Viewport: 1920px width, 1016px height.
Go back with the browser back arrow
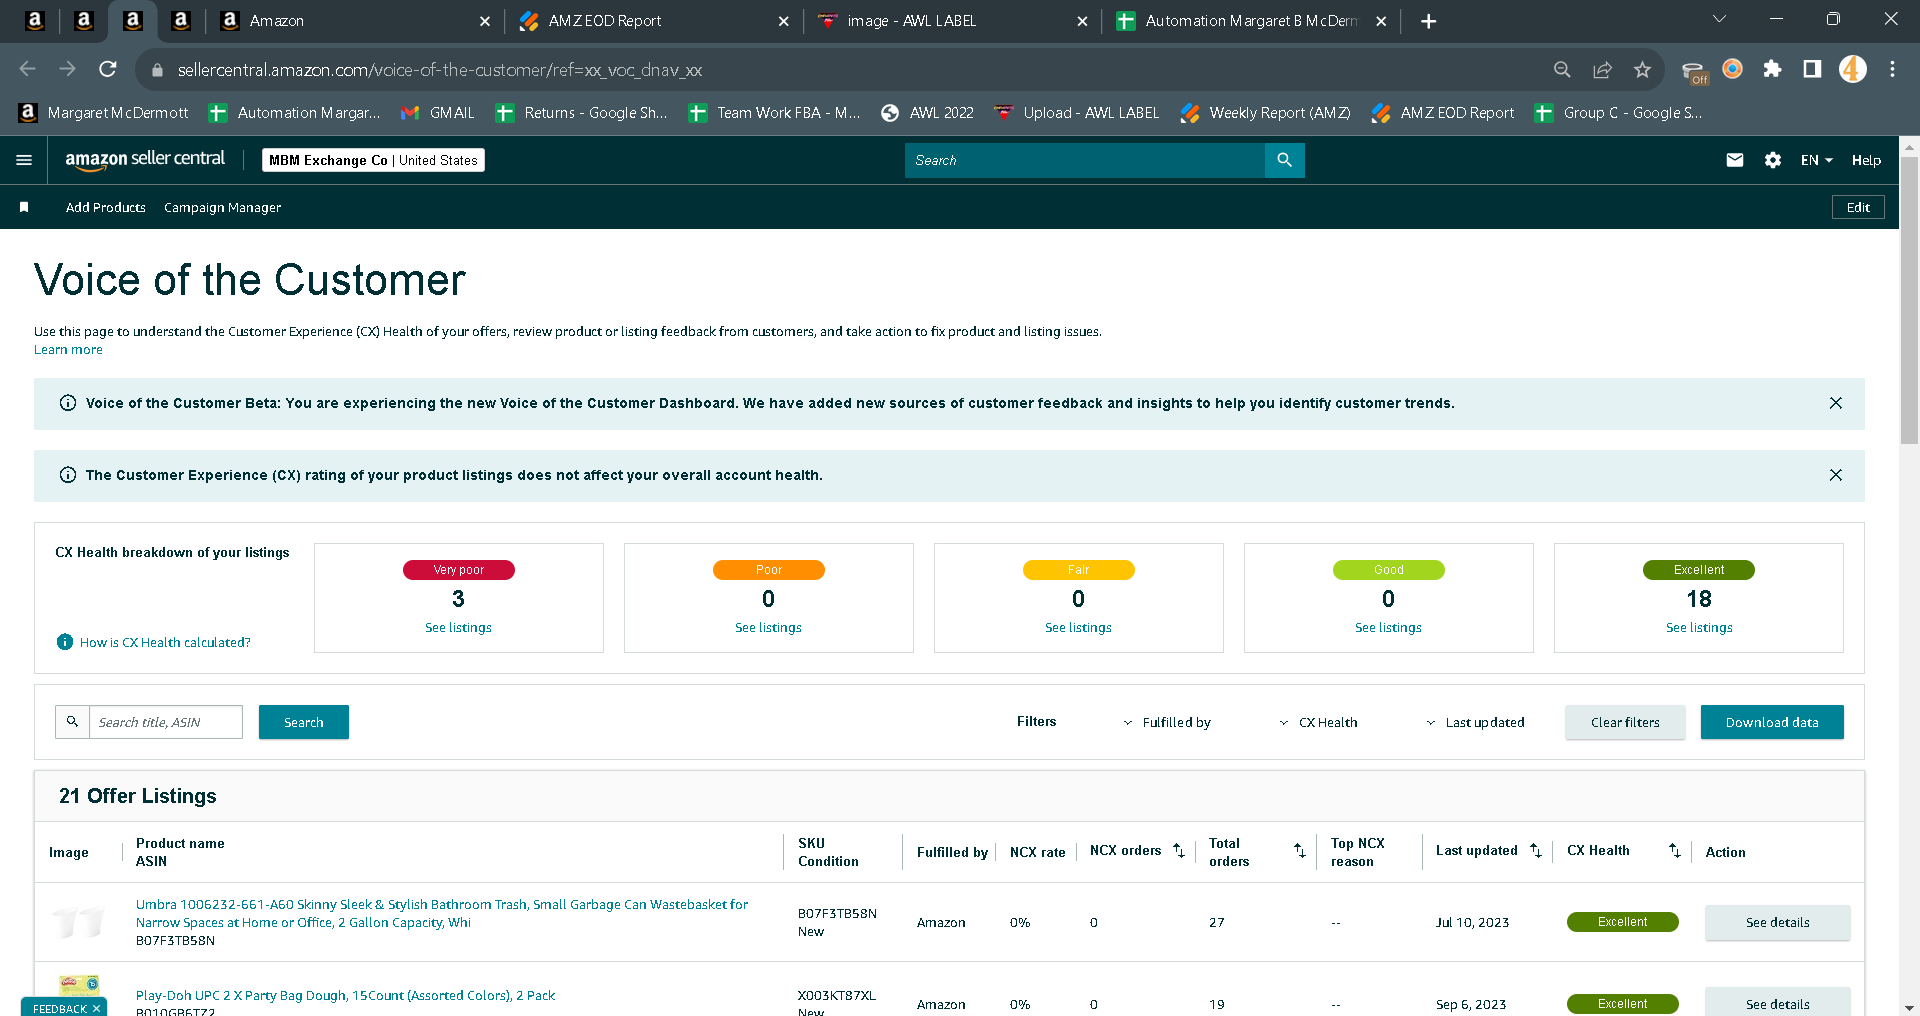tap(28, 69)
